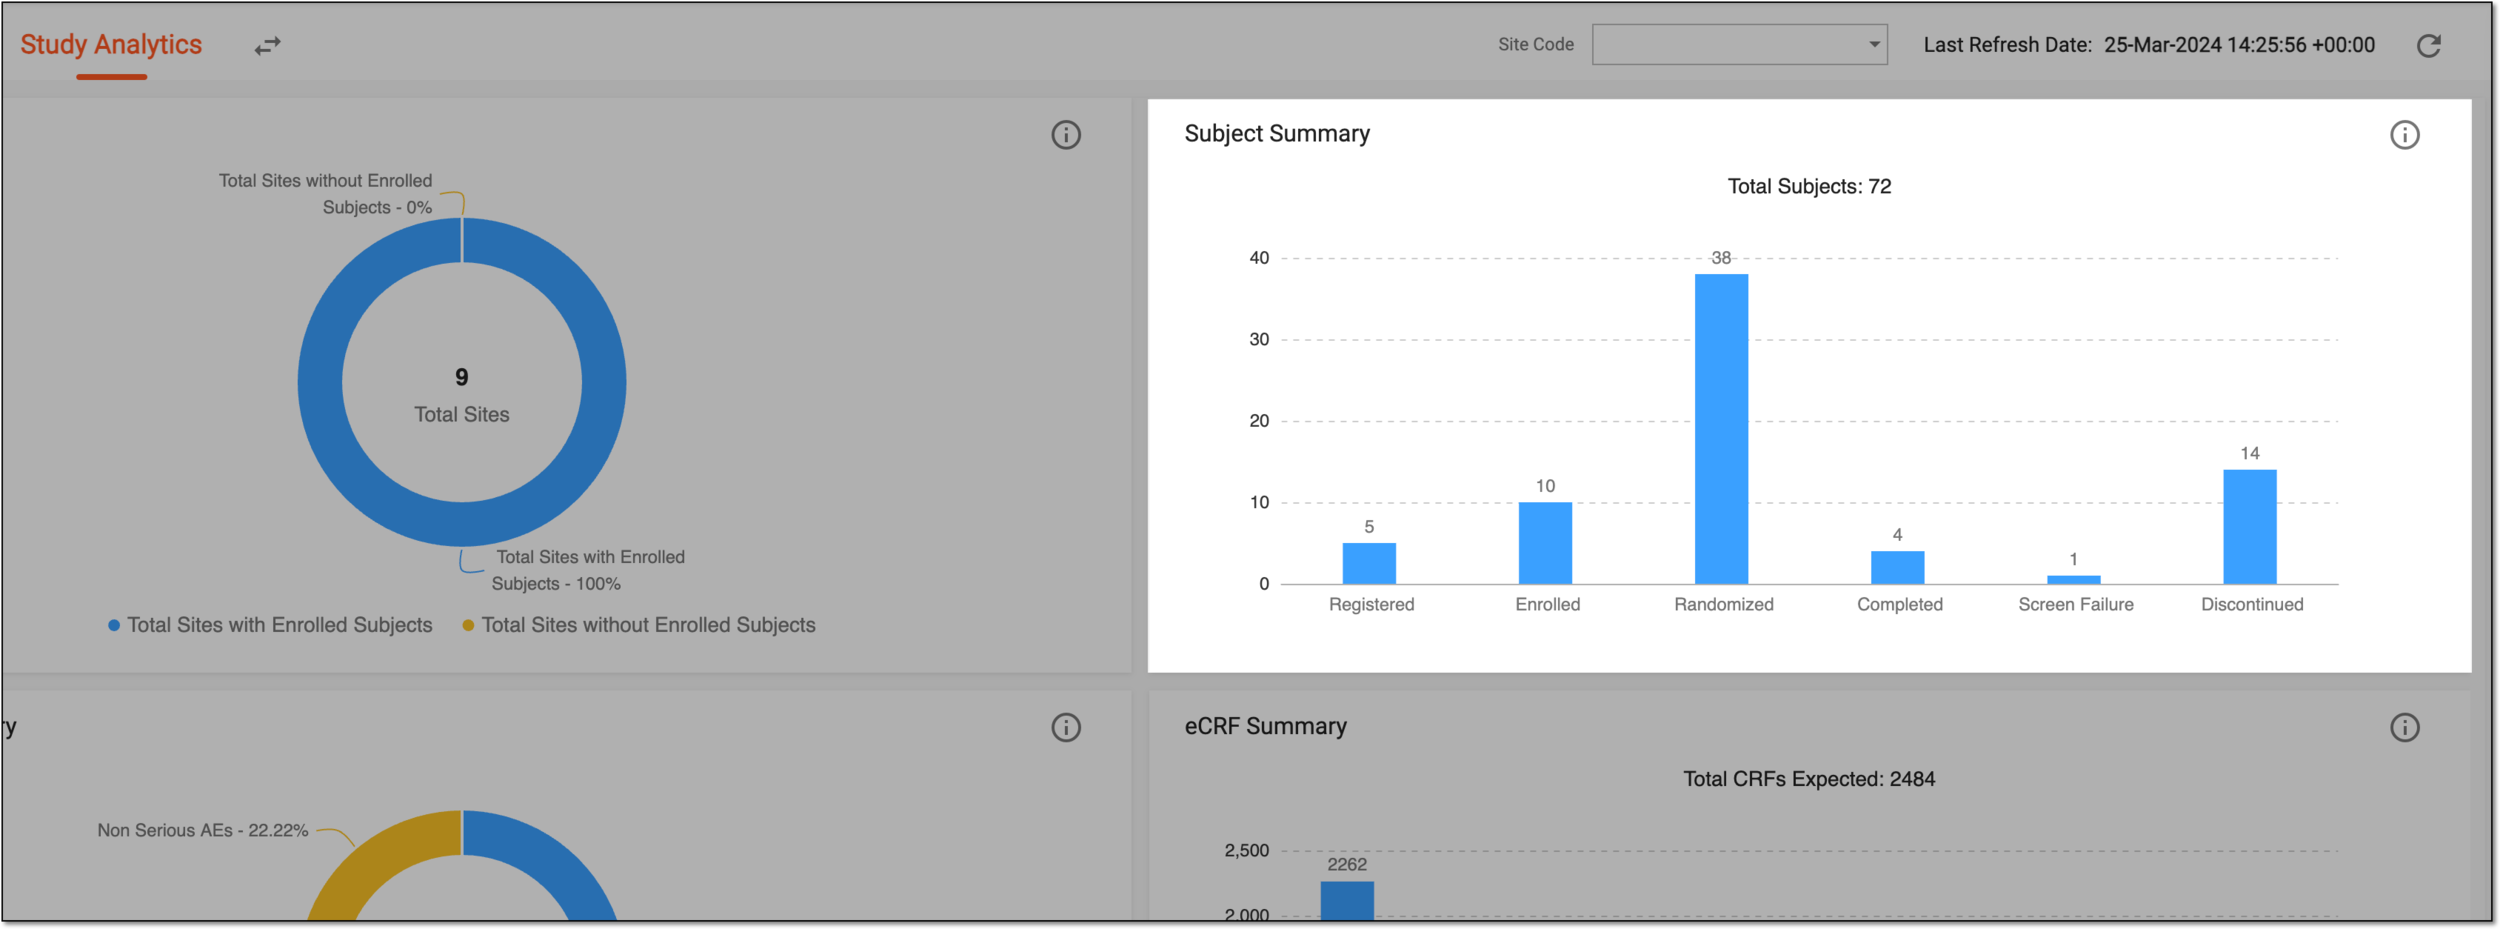Open info icon on Subject Summary panel
Screen dimensions: 2500x929
pyautogui.click(x=2405, y=135)
